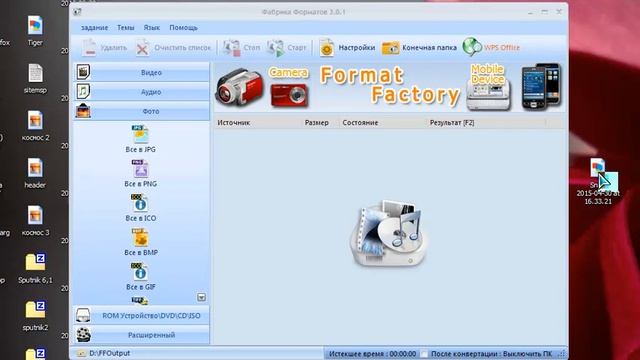Screen dimensions: 640x360
Task: Click Очистить список in toolbar
Action: [173, 48]
